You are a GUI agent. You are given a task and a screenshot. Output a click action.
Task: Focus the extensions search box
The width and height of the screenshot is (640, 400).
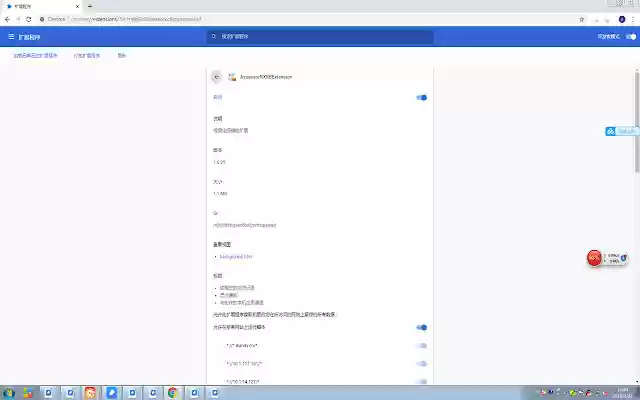[x=320, y=37]
